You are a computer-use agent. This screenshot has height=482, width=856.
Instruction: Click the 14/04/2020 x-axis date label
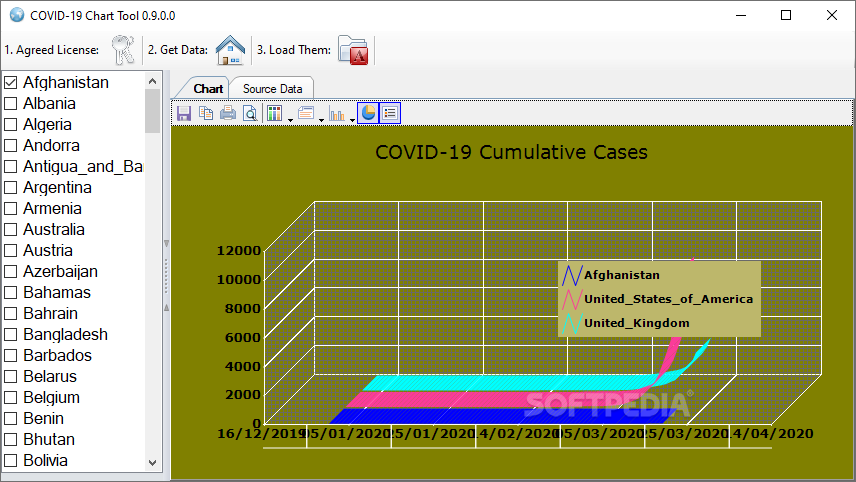click(771, 433)
